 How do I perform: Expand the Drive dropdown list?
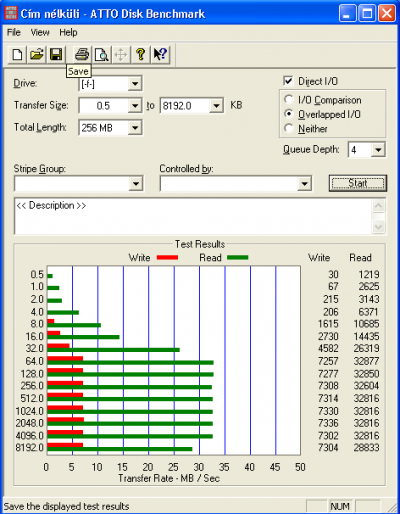tap(135, 84)
